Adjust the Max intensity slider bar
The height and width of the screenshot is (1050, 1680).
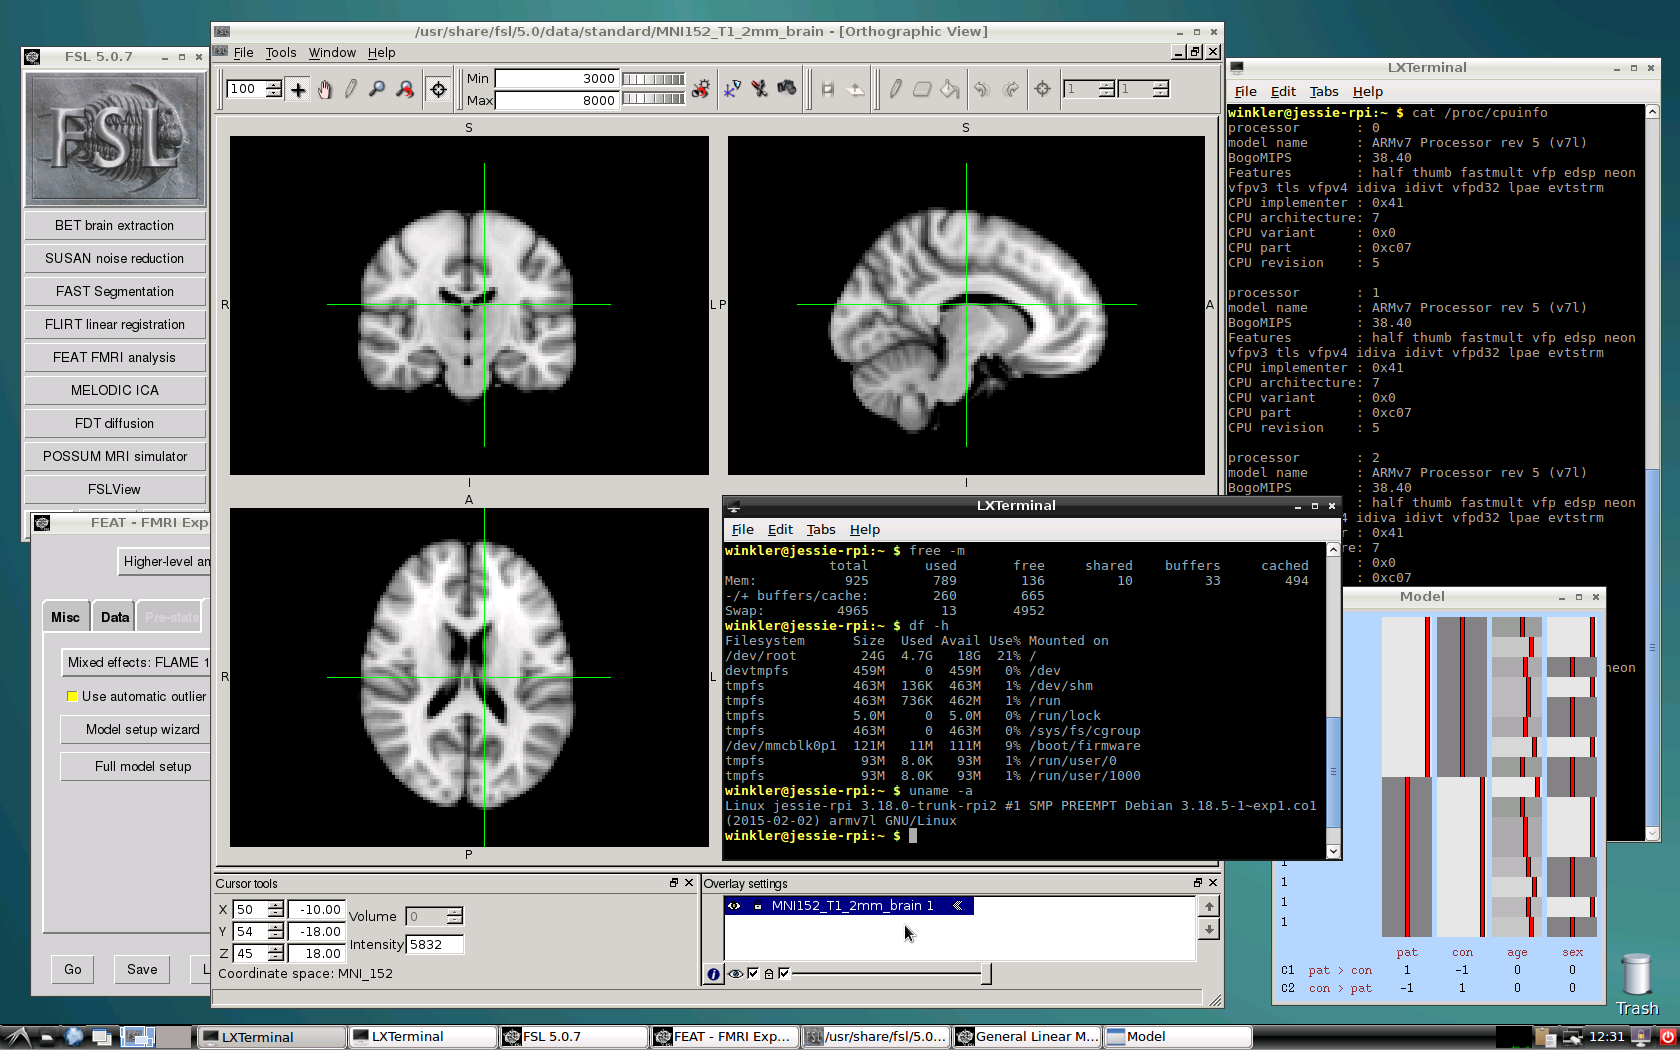pos(654,99)
